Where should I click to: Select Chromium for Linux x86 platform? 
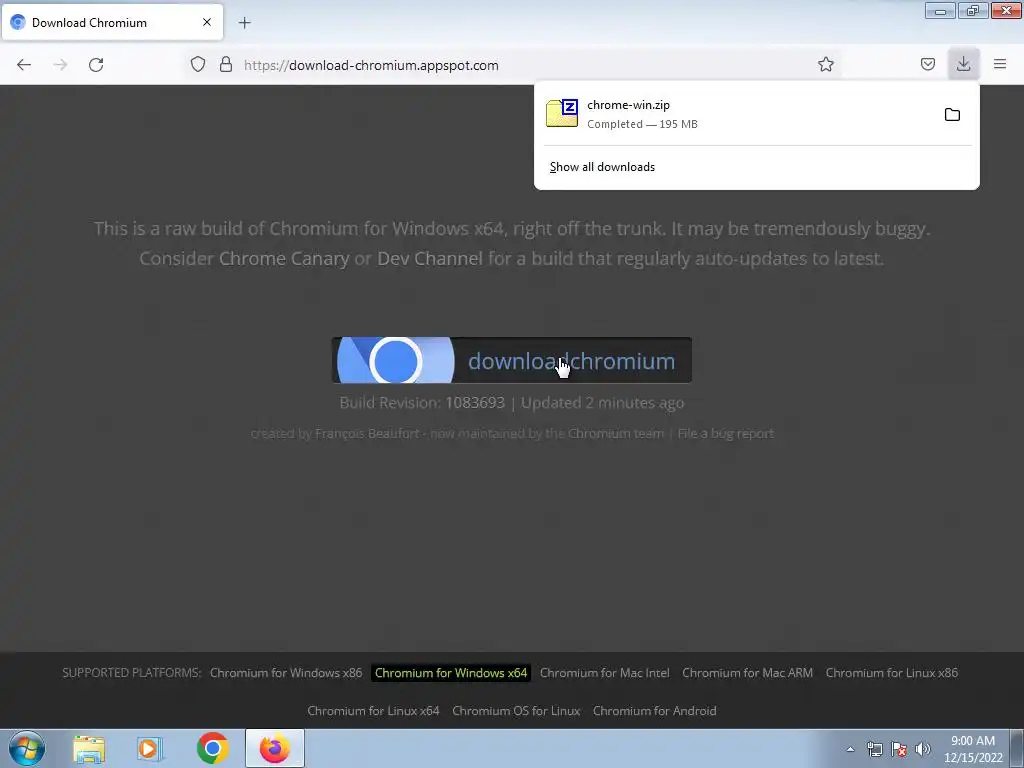pos(891,673)
